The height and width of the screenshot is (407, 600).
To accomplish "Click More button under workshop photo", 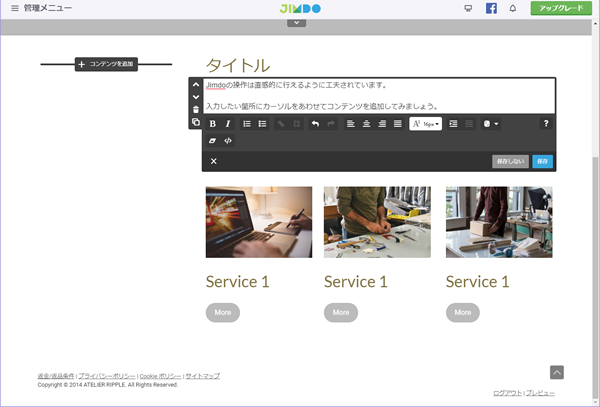I will pyautogui.click(x=341, y=313).
